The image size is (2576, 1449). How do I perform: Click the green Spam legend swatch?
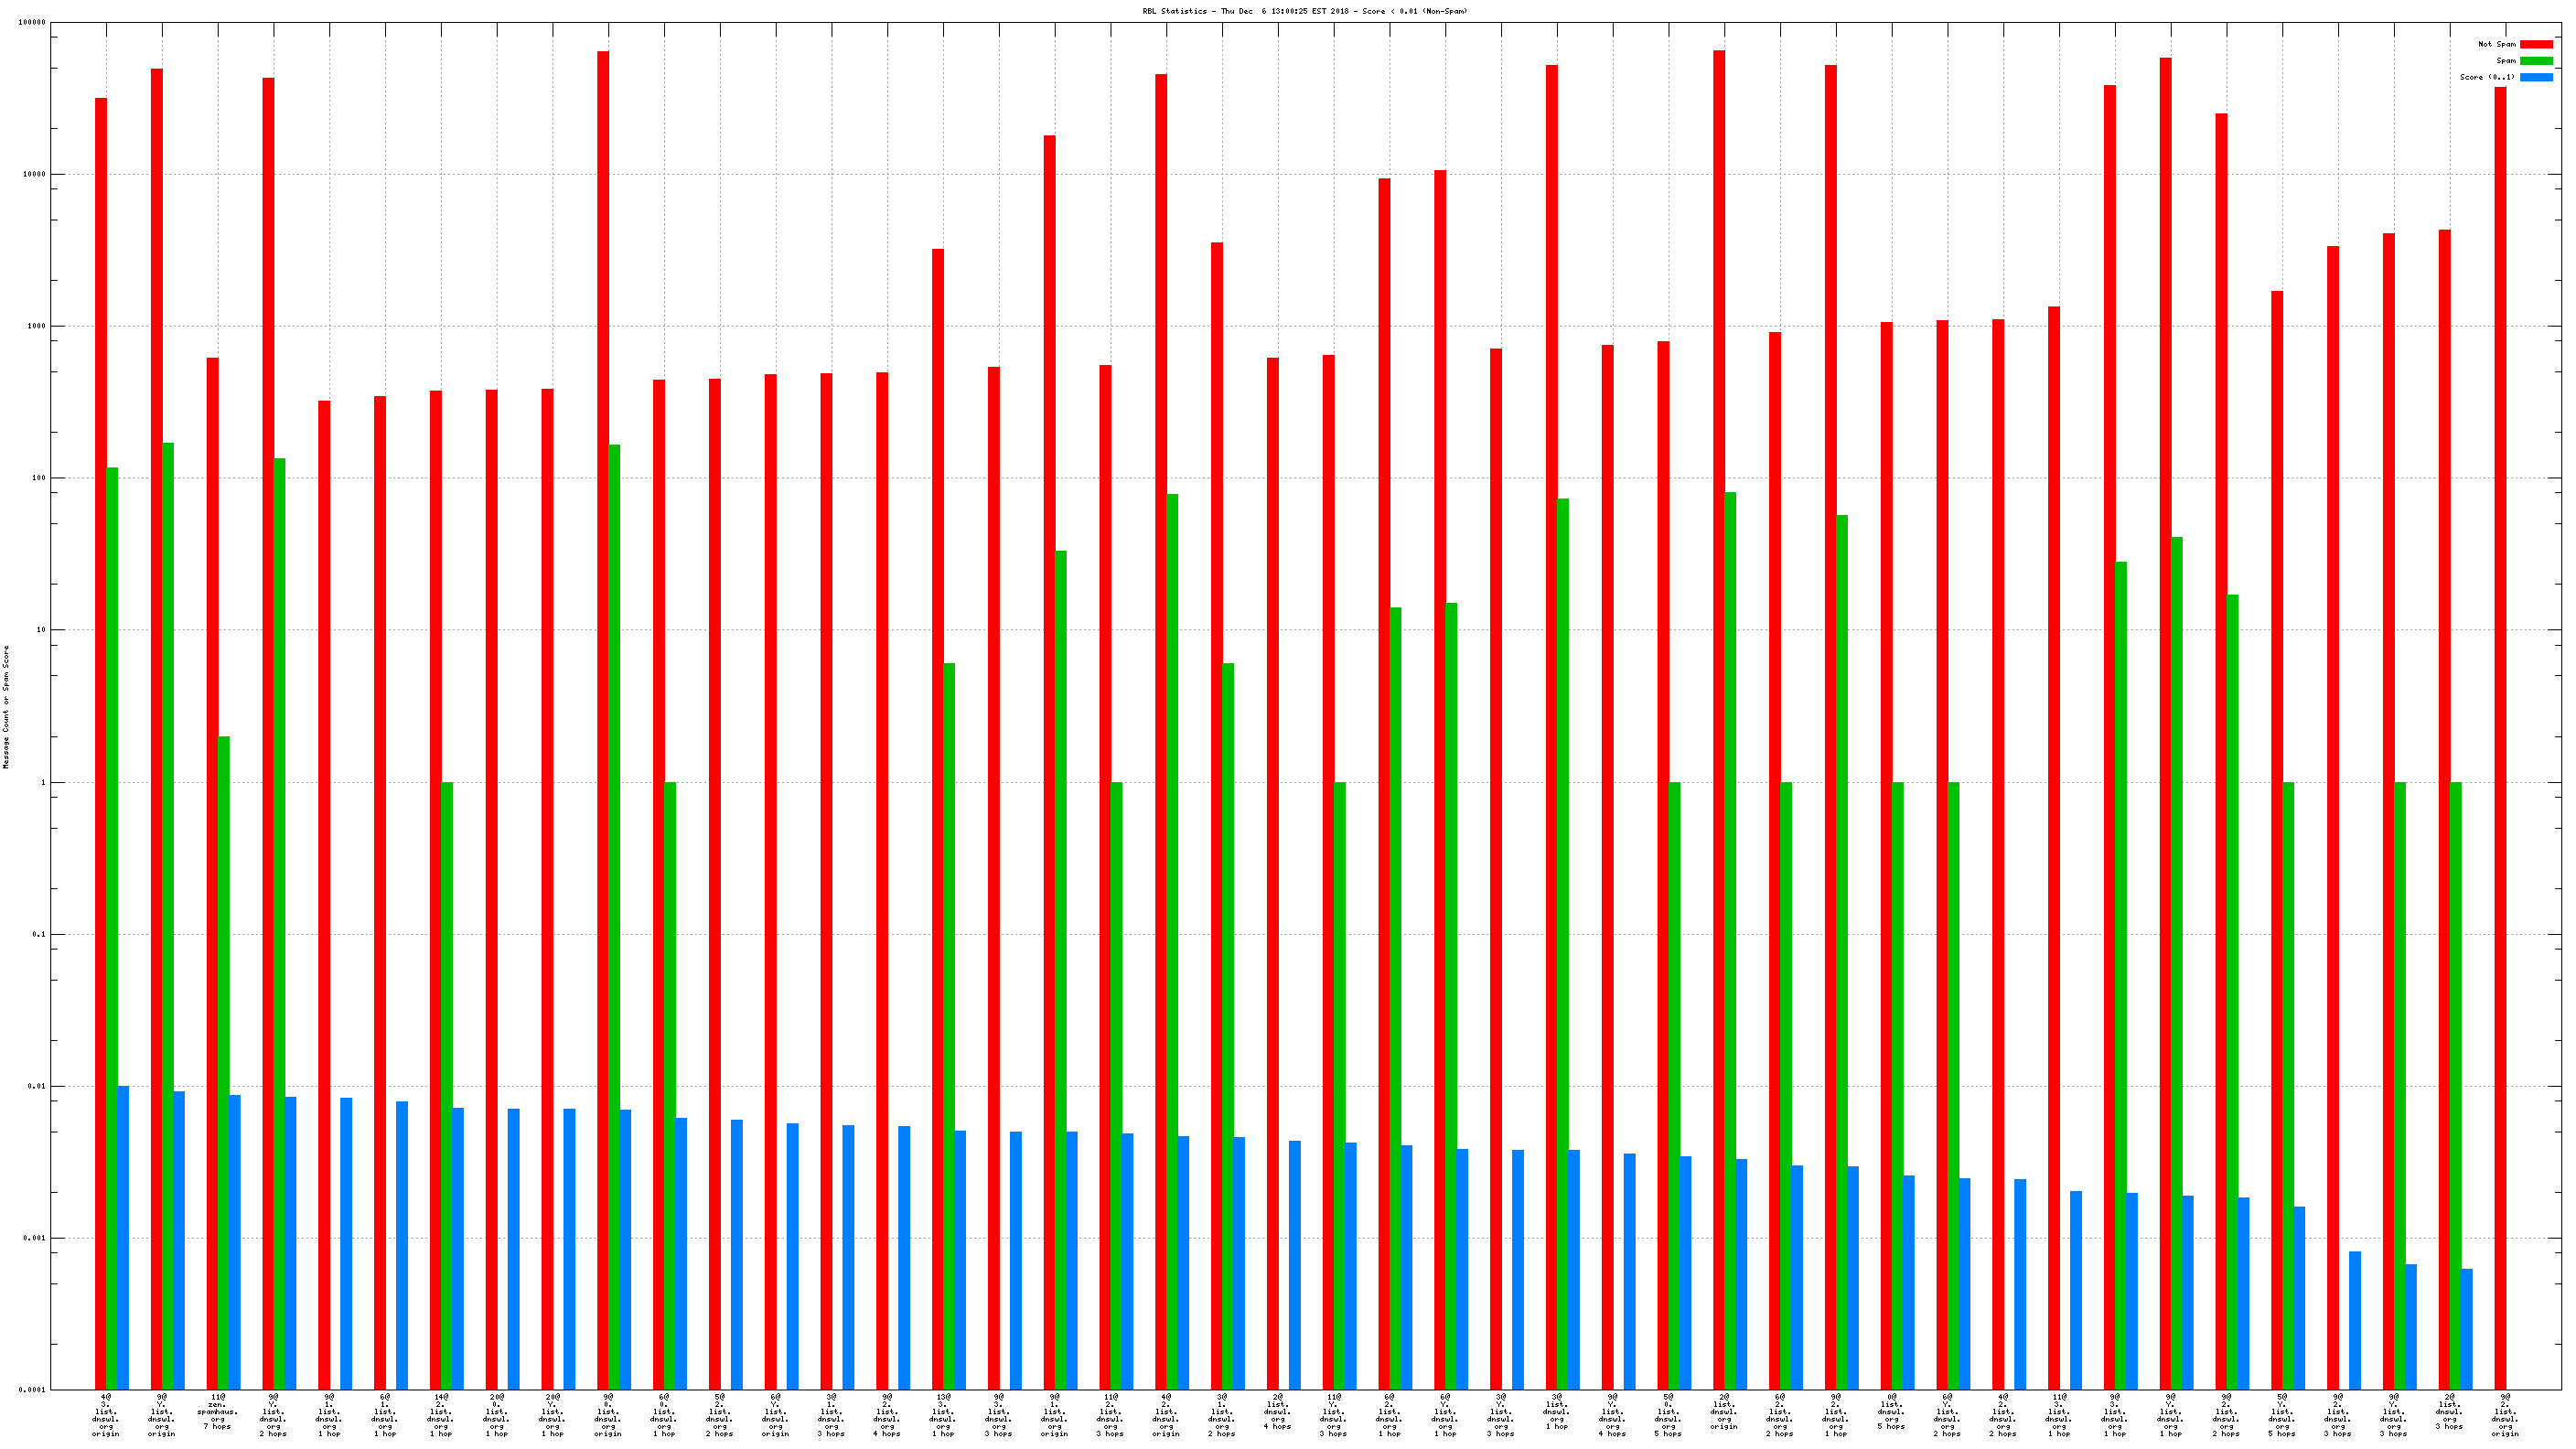(2535, 61)
